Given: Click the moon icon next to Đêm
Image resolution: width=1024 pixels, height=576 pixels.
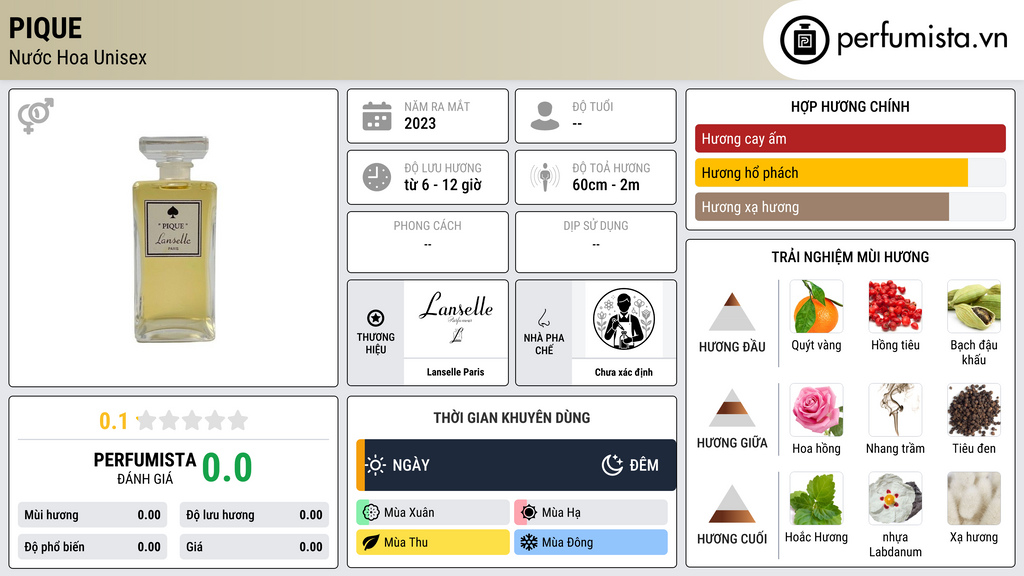Looking at the screenshot, I should [612, 465].
